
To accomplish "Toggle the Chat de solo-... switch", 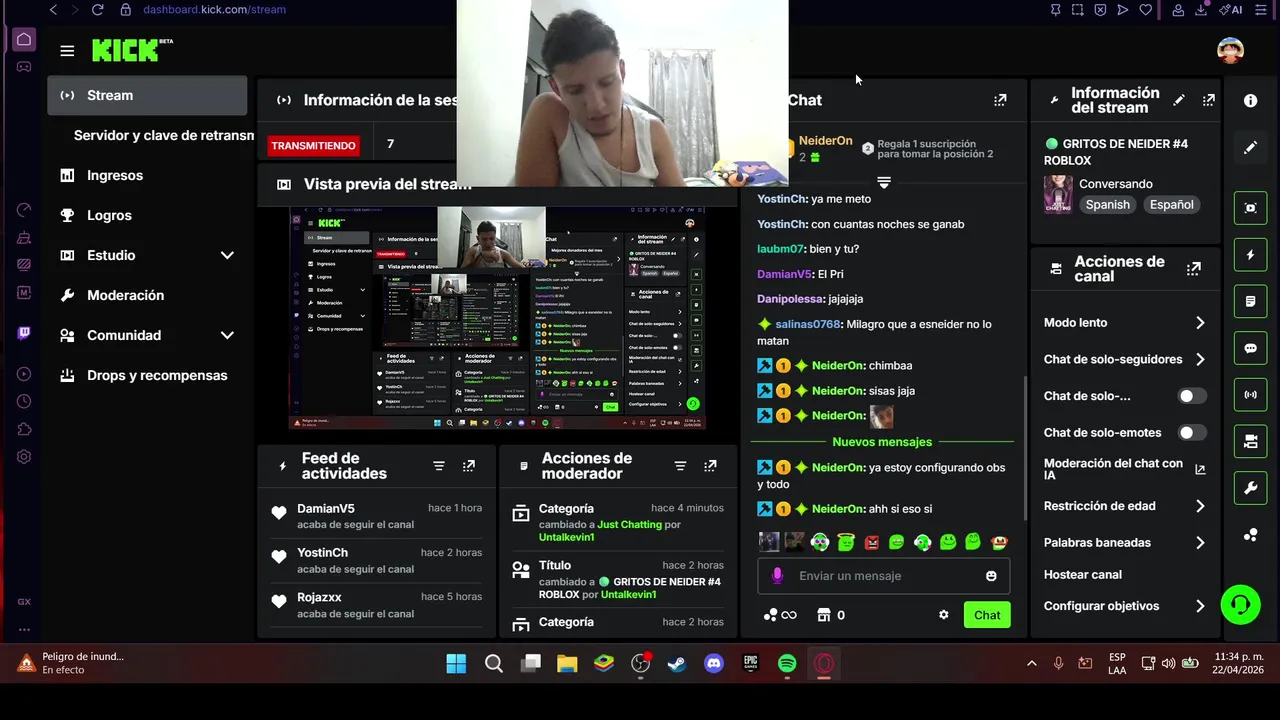I will (1192, 396).
